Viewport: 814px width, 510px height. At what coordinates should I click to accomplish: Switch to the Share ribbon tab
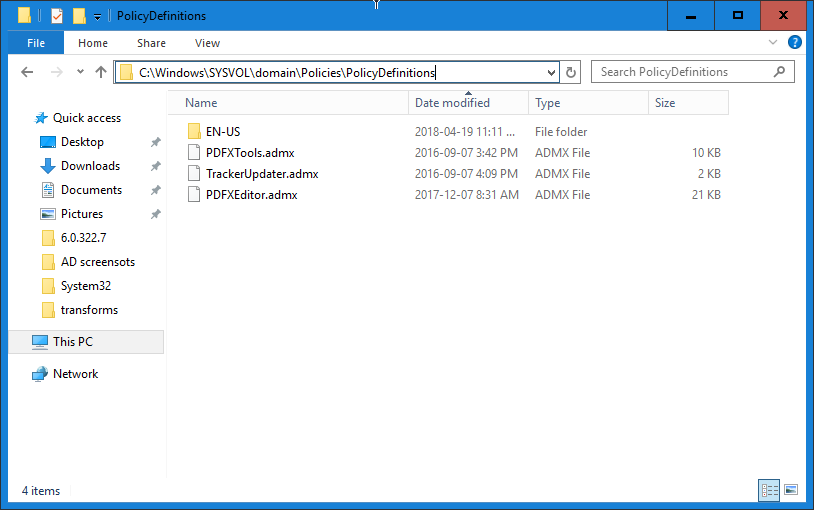point(151,43)
